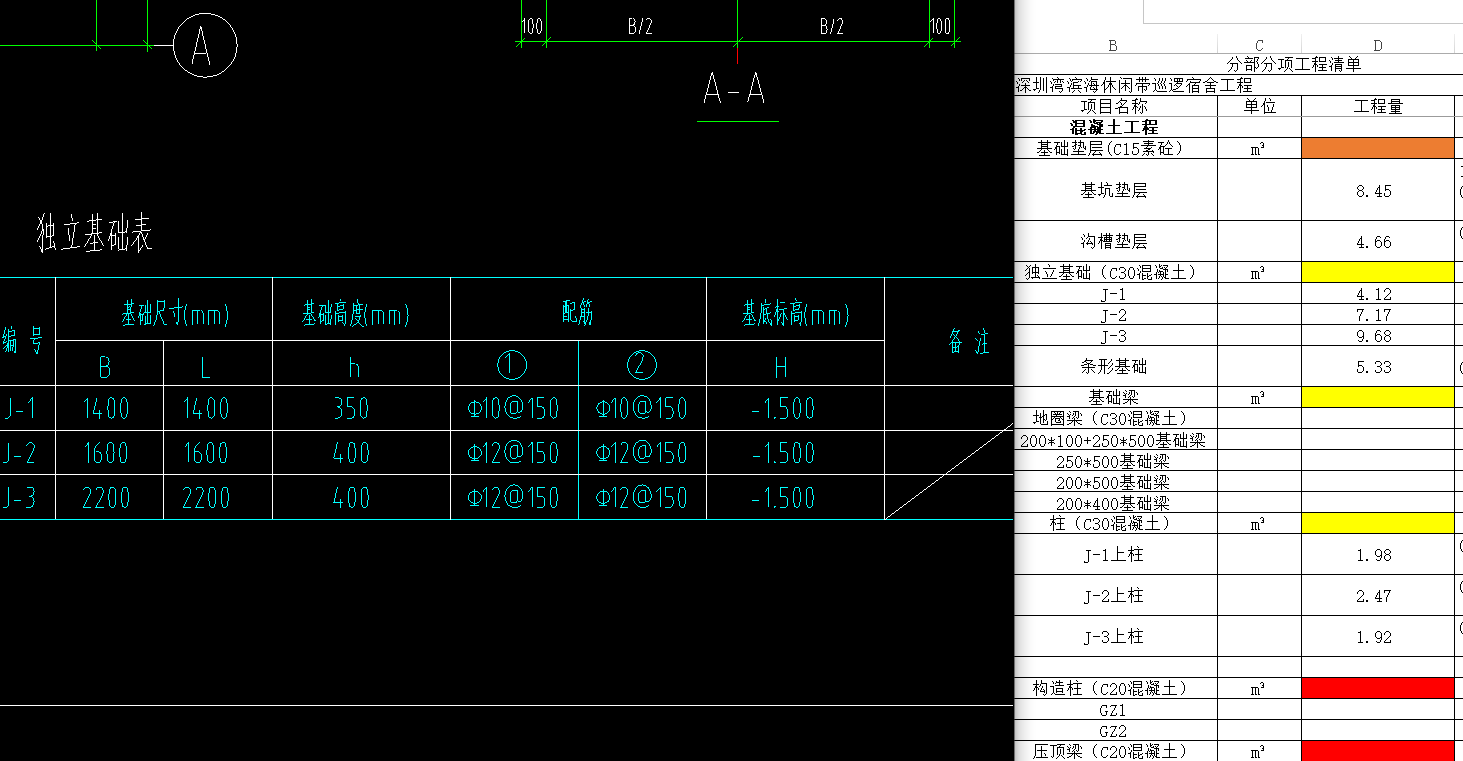The height and width of the screenshot is (761, 1463).
Task: Select the 7.17 quantity for J-2
Action: [1378, 315]
